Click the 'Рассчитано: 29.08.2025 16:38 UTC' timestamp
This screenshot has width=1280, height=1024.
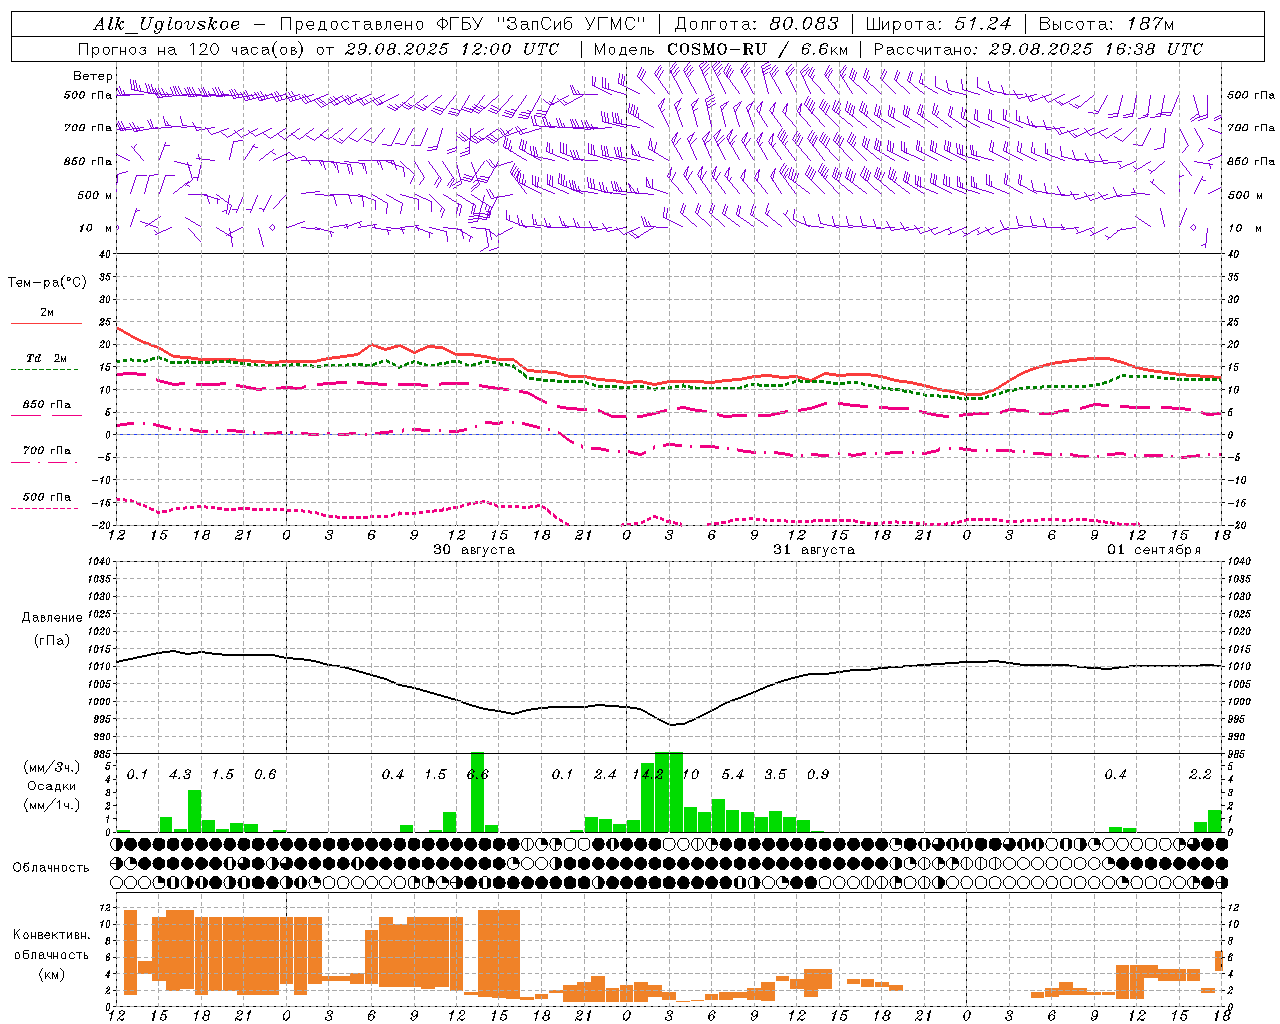point(1038,49)
